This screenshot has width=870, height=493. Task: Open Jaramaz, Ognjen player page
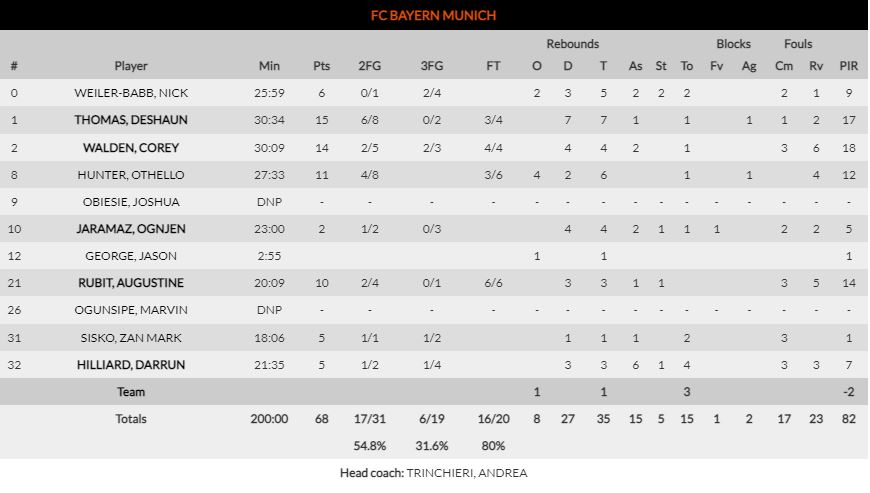coord(131,229)
